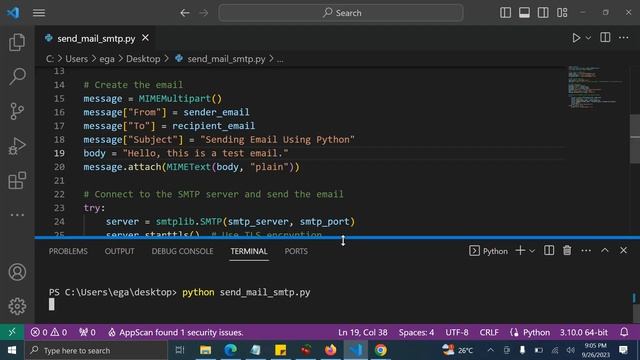Open Google Chrome from taskbar
This screenshot has width=640, height=360.
point(380,350)
